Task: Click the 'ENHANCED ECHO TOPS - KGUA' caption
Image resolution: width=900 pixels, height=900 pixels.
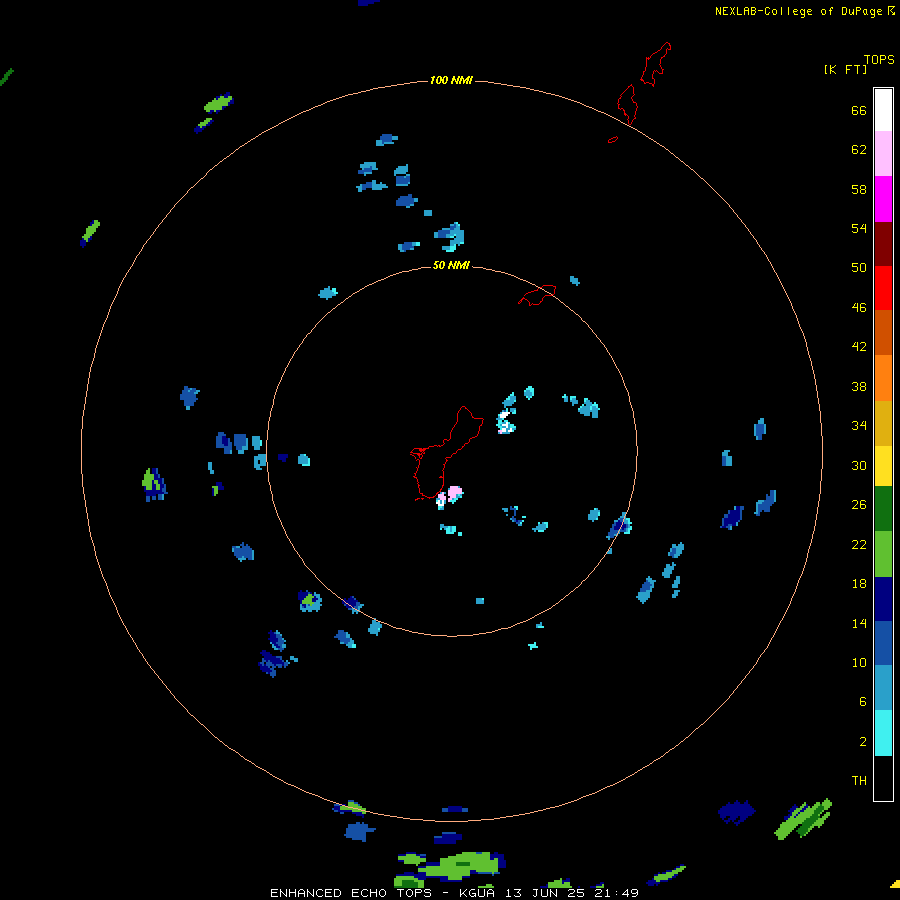Action: point(385,893)
